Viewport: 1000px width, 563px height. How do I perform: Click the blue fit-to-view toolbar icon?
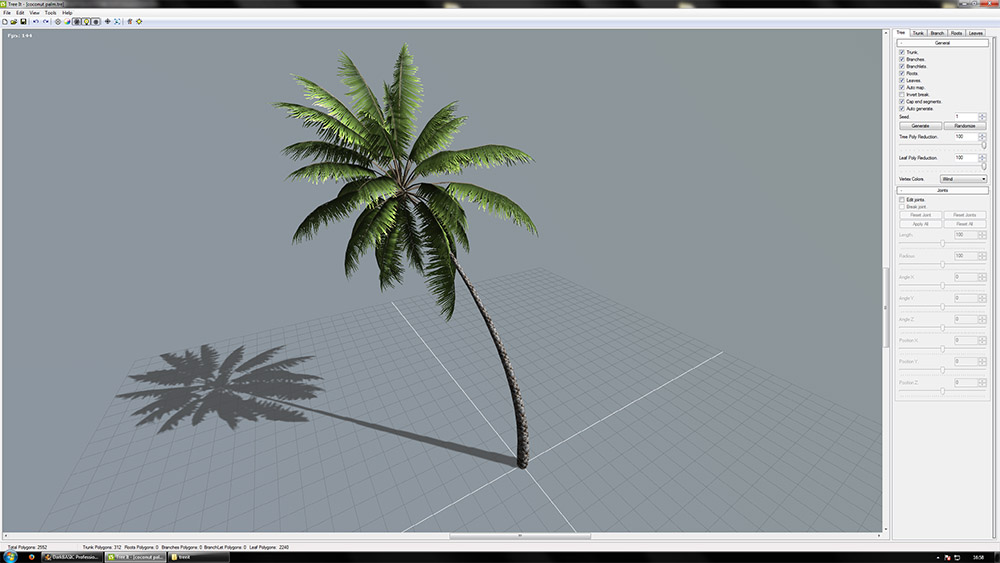point(117,22)
